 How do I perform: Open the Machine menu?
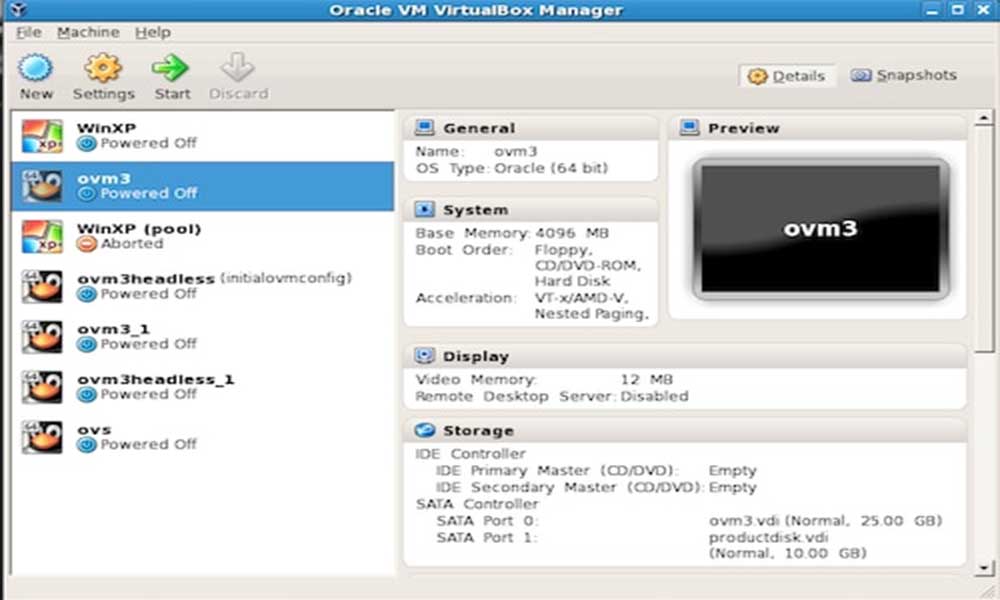[88, 32]
